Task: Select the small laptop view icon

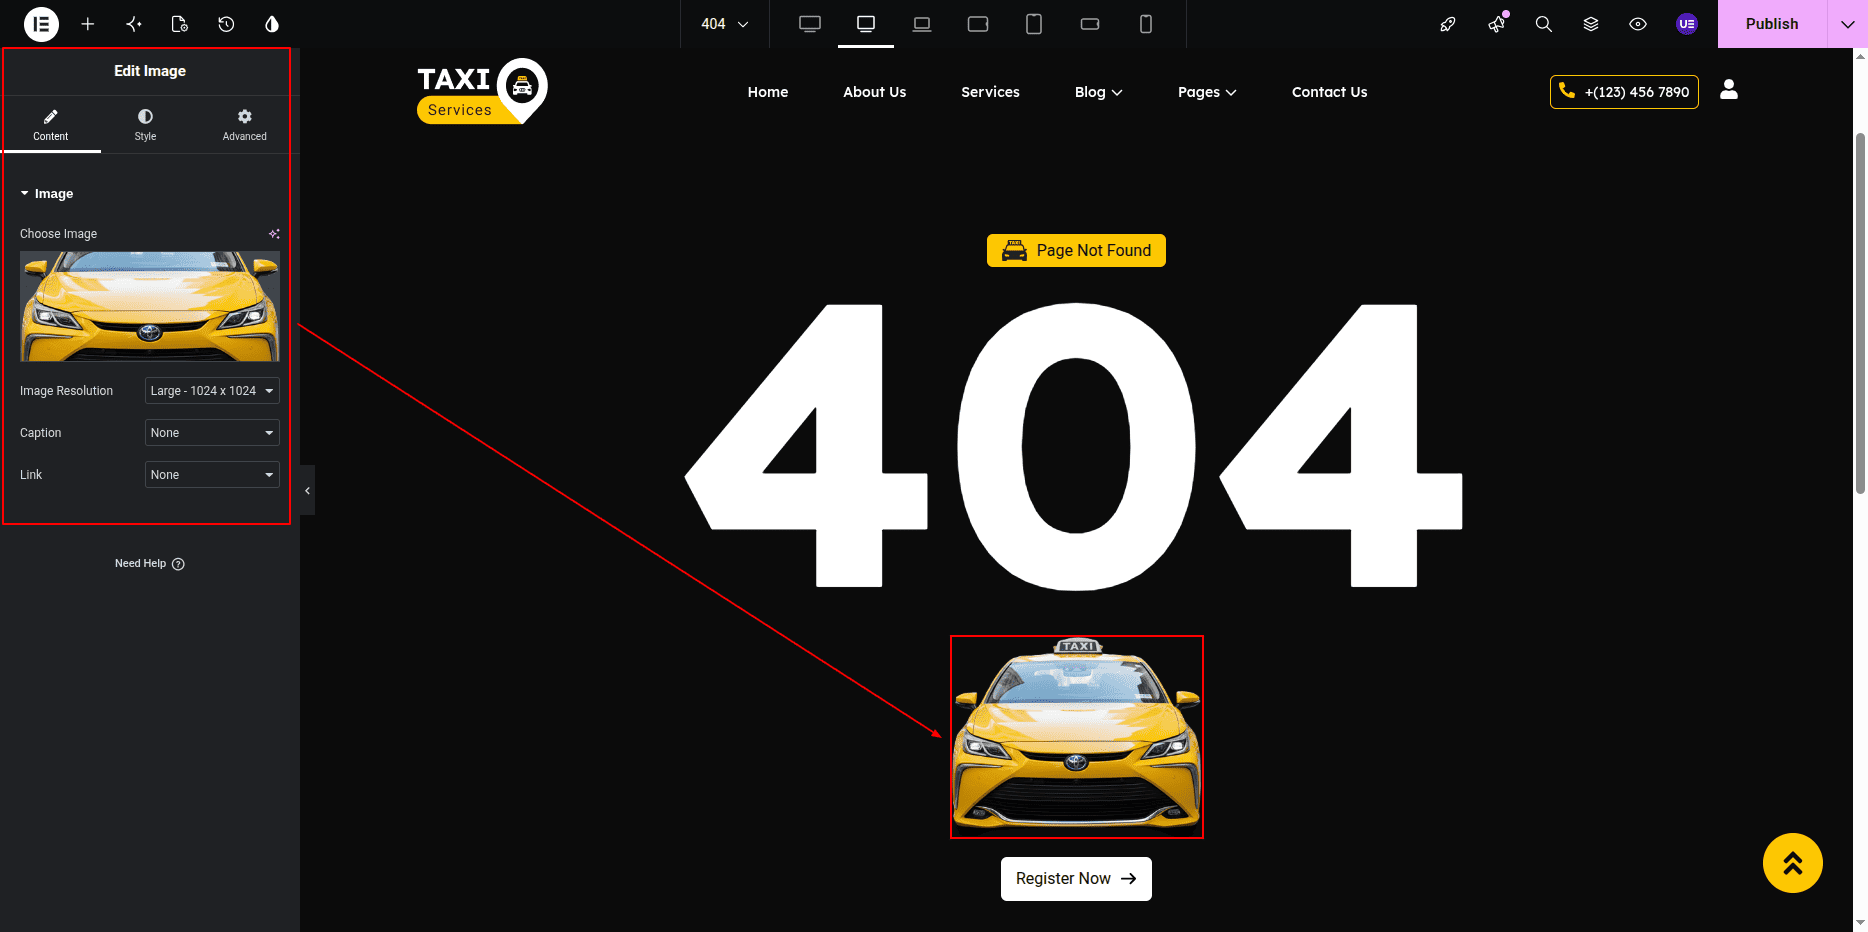Action: coord(922,24)
